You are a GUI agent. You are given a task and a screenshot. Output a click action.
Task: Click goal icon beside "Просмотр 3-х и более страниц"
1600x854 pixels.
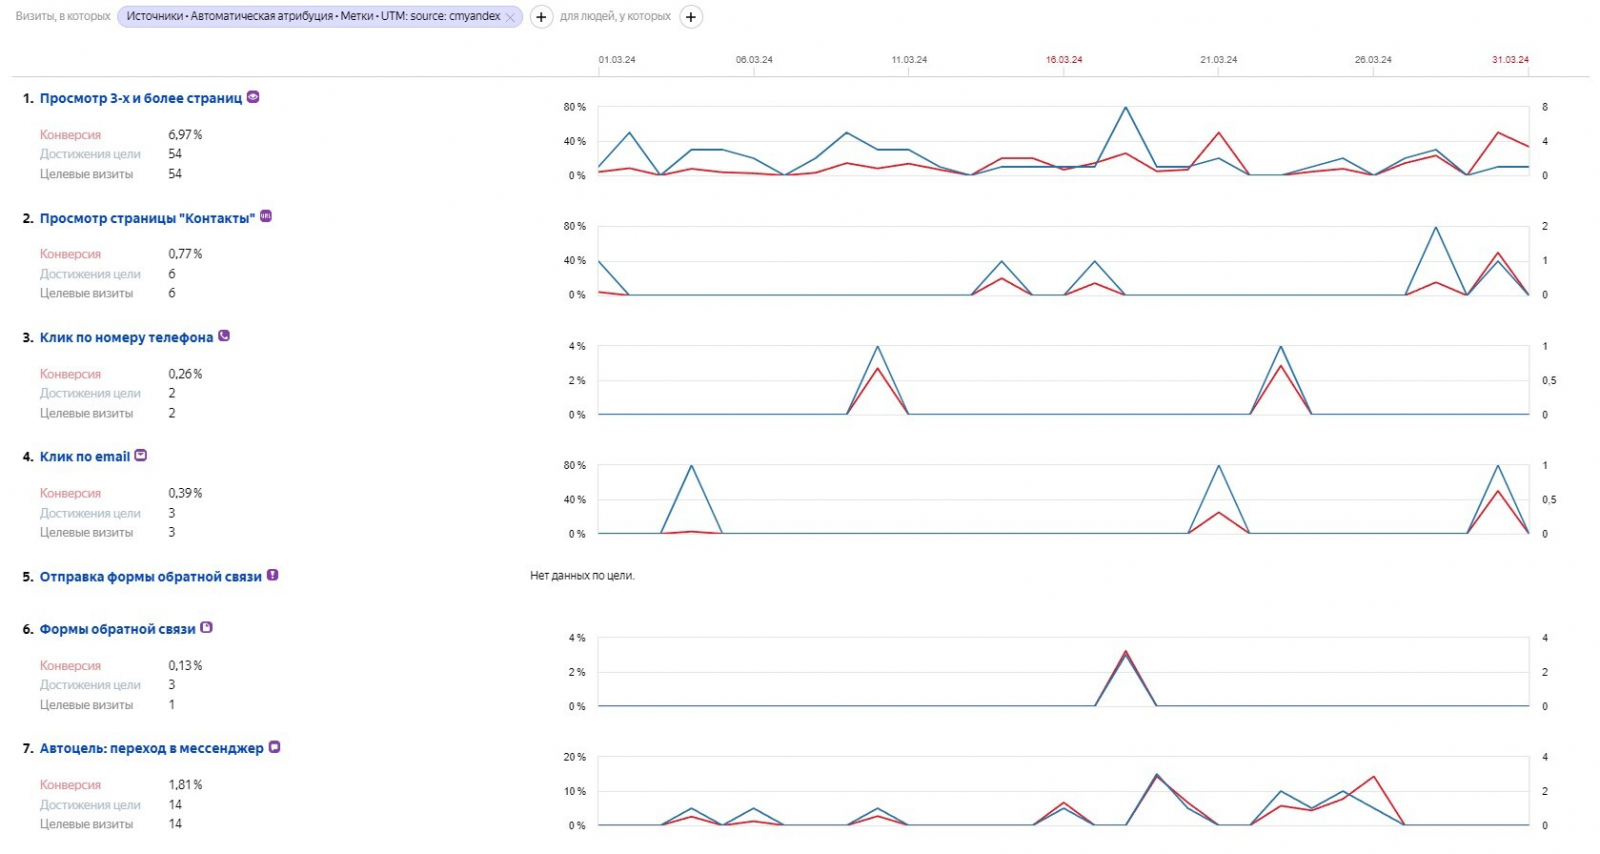tap(253, 97)
